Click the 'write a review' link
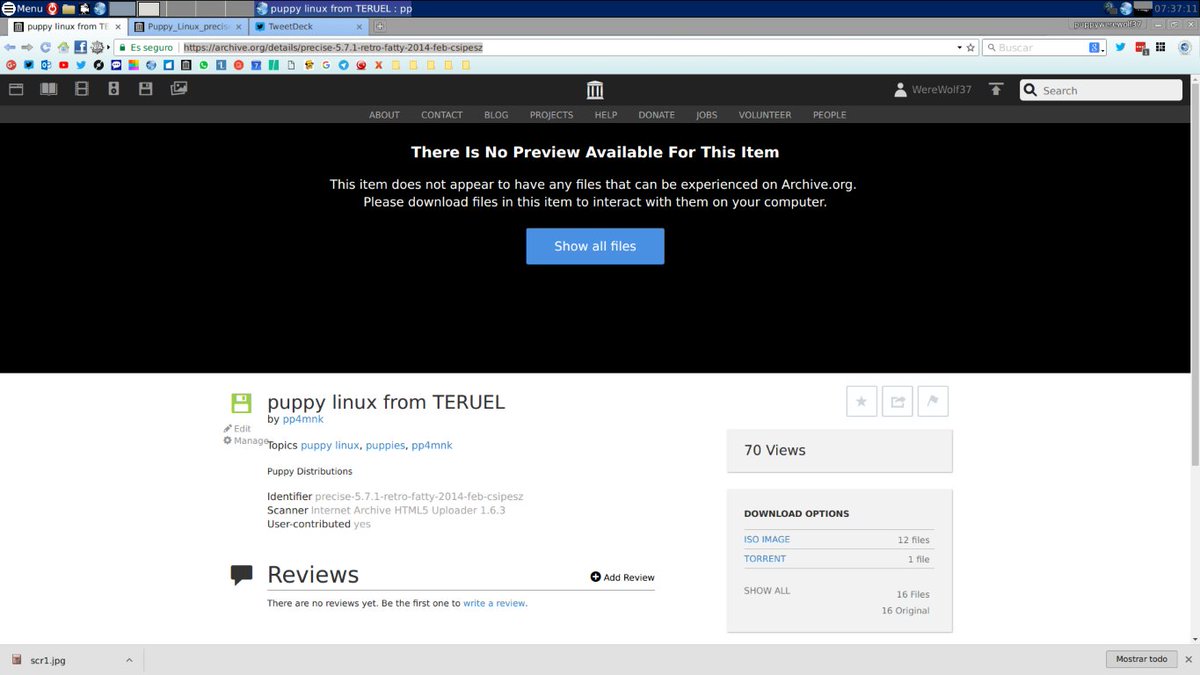Screen dimensions: 1200x675 (494, 603)
